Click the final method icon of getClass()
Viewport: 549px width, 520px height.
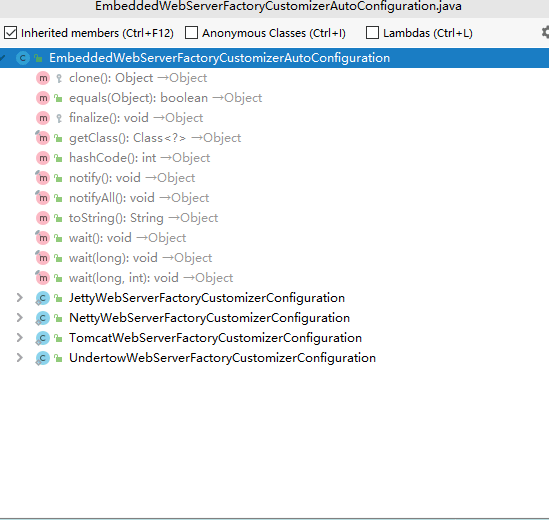pyautogui.click(x=43, y=138)
